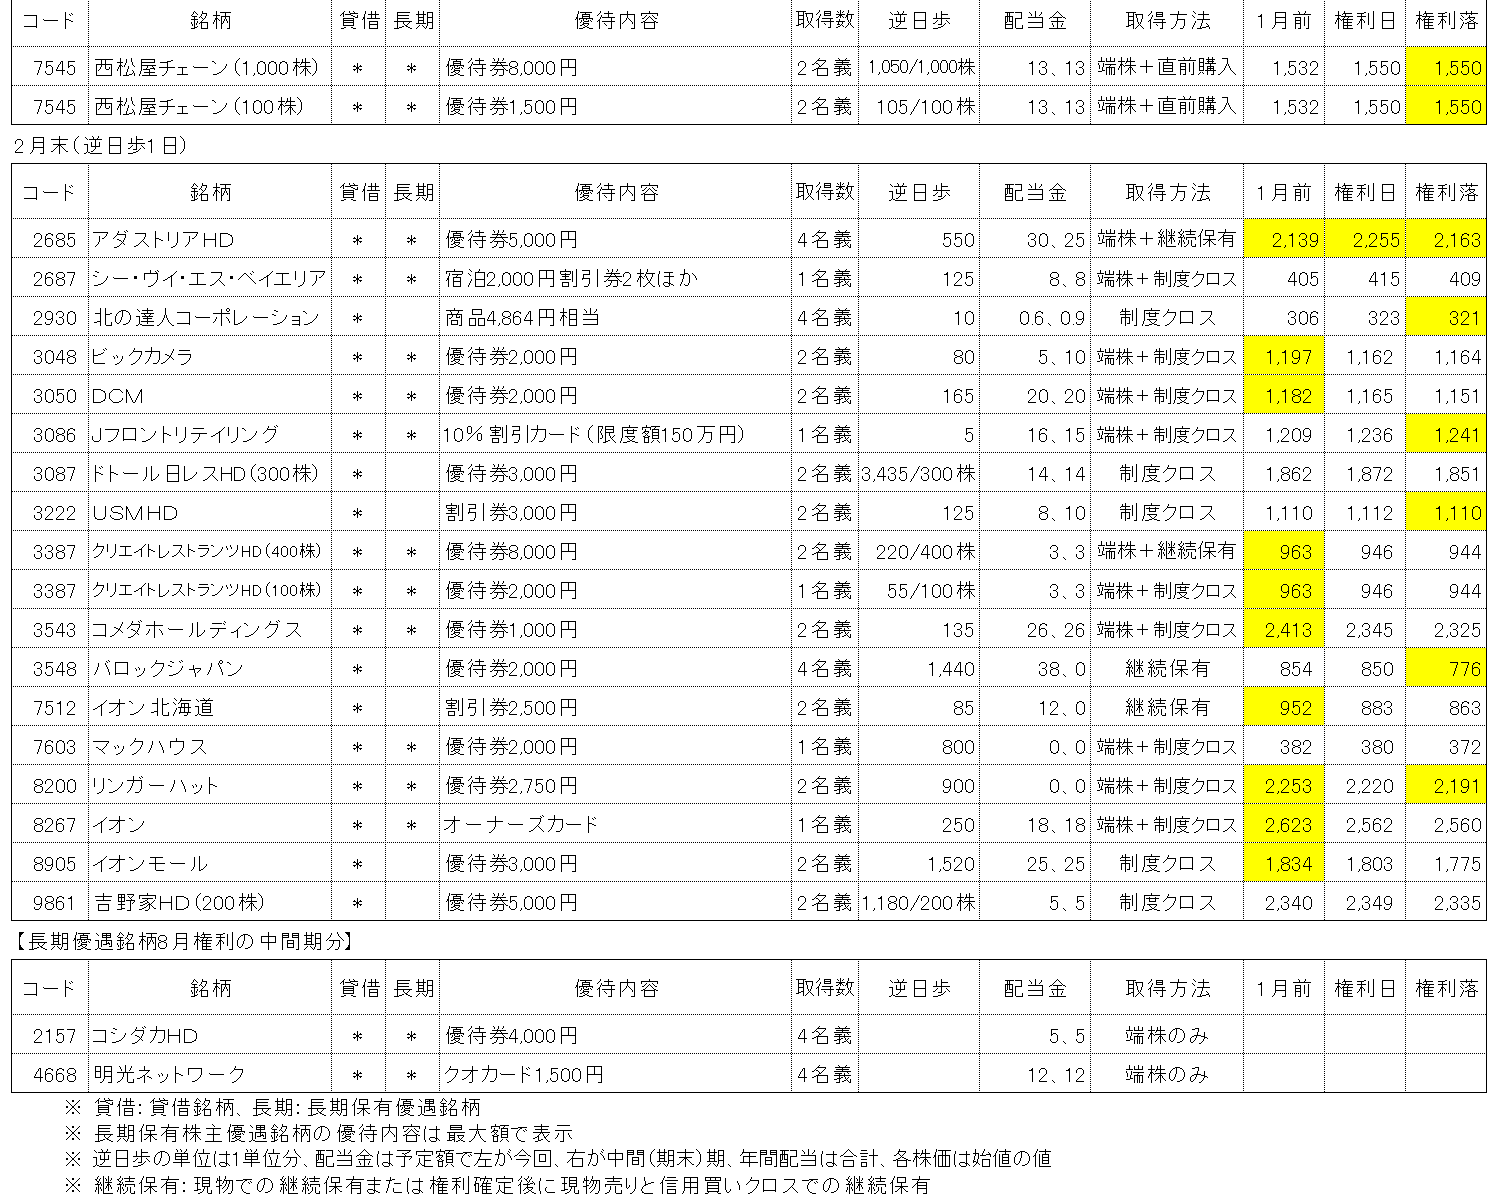Click 明光ネットワーク name cell
The image size is (1499, 1200).
210,1075
